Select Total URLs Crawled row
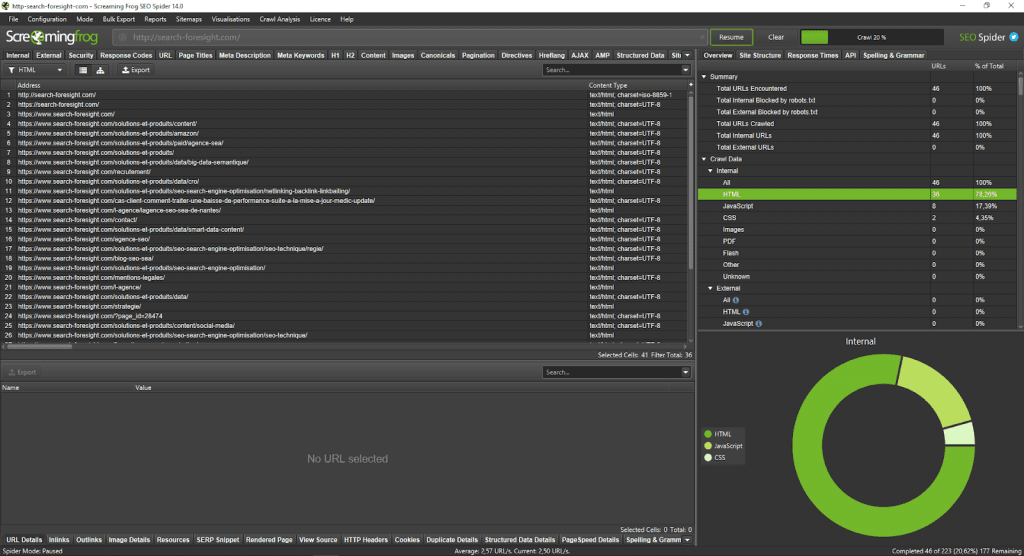Viewport: 1024px width, 556px height. [x=857, y=123]
